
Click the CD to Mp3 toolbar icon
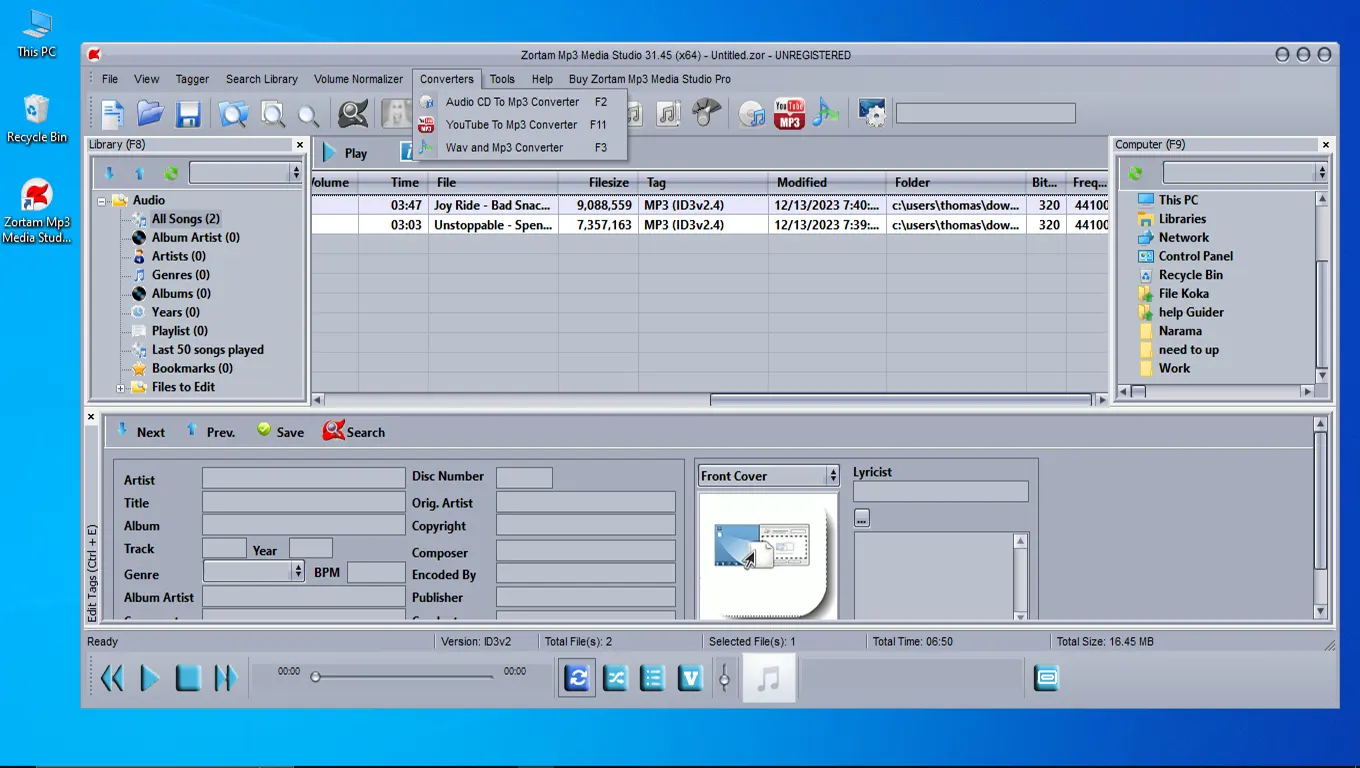(752, 114)
